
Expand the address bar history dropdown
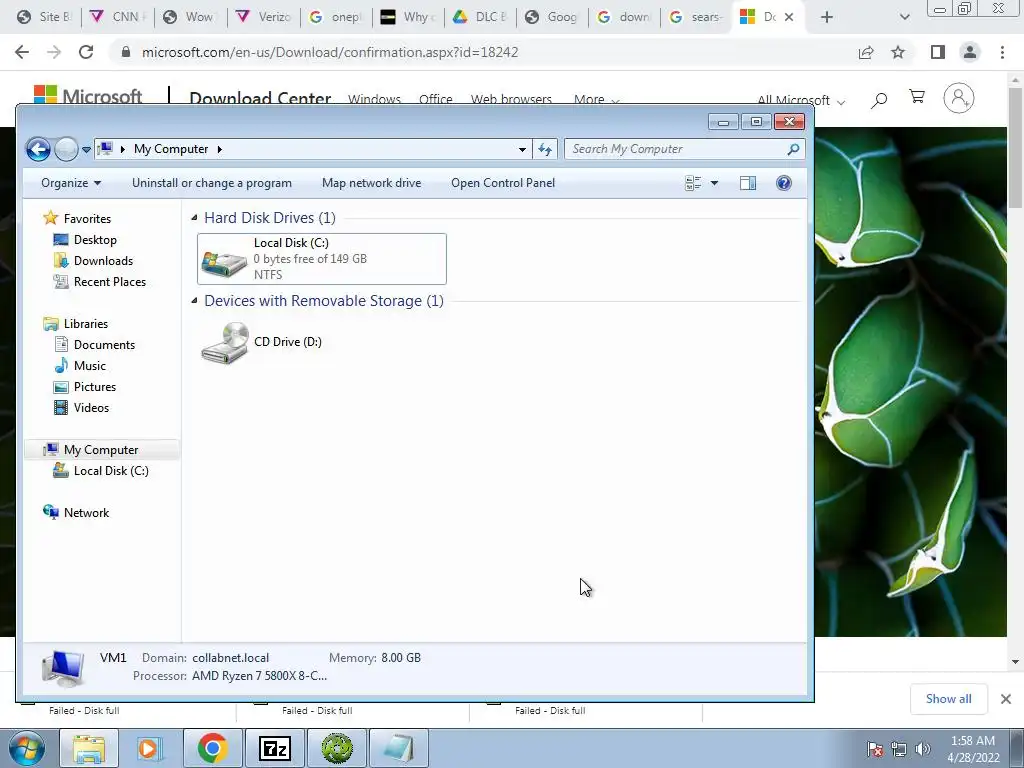pyautogui.click(x=522, y=150)
